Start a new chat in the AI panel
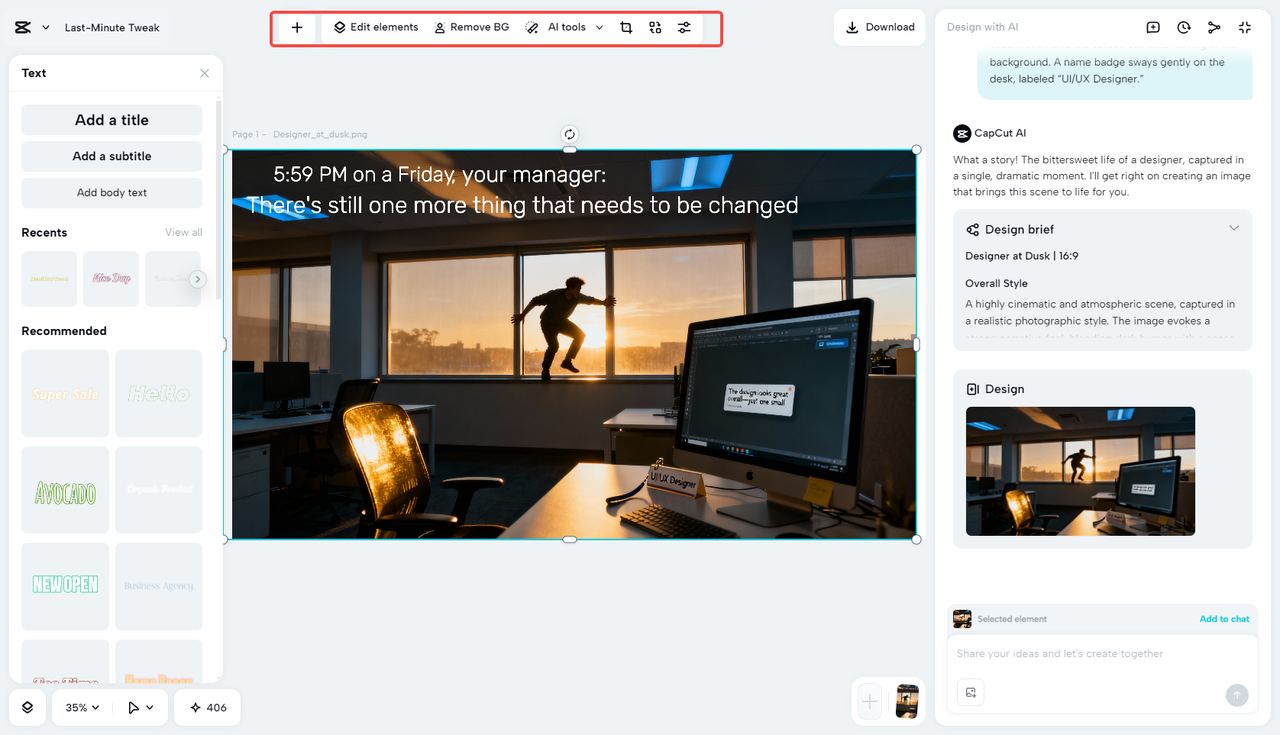This screenshot has width=1280, height=735. [1152, 27]
